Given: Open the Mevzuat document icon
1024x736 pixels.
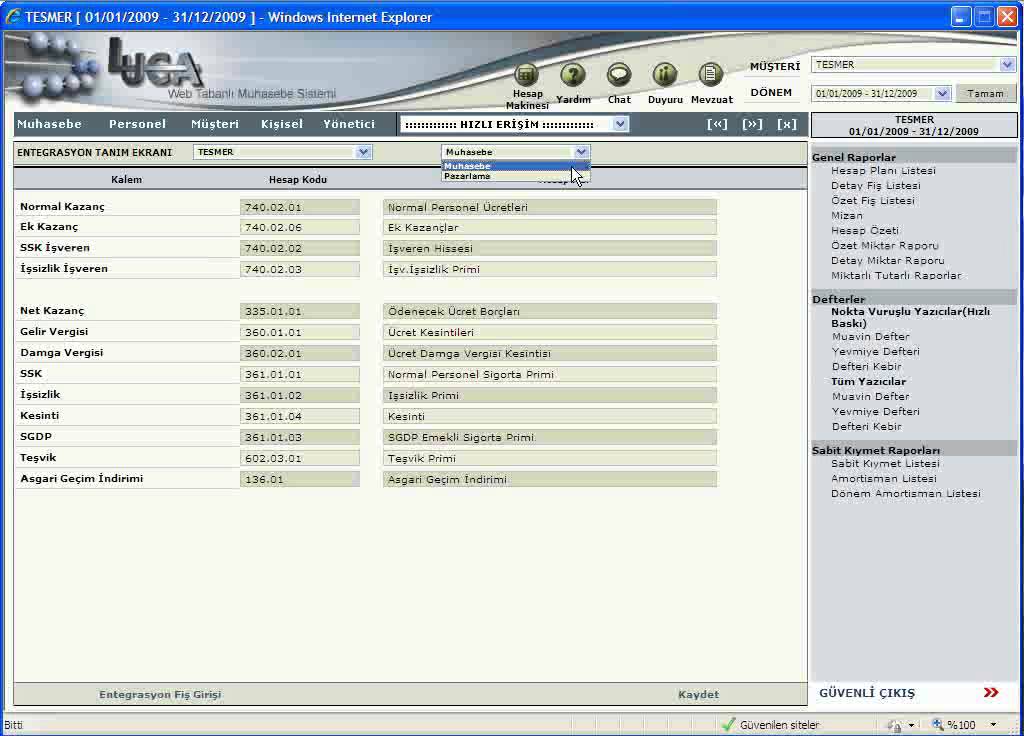Looking at the screenshot, I should click(x=711, y=76).
